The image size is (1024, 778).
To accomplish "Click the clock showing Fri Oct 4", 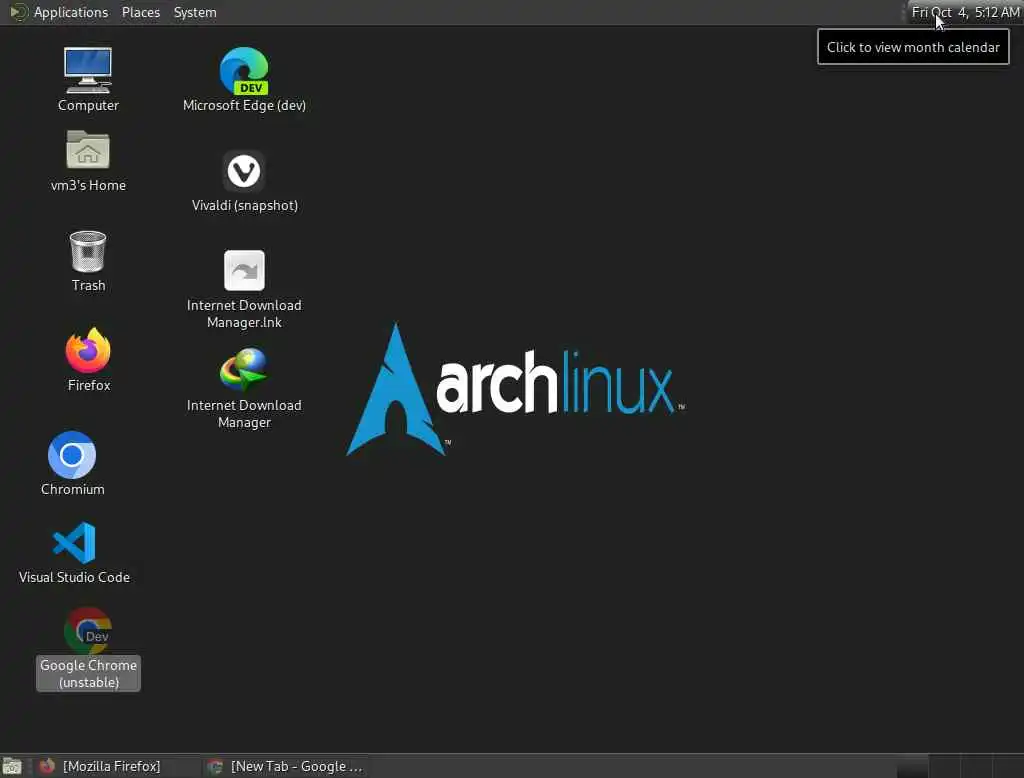I will (965, 12).
